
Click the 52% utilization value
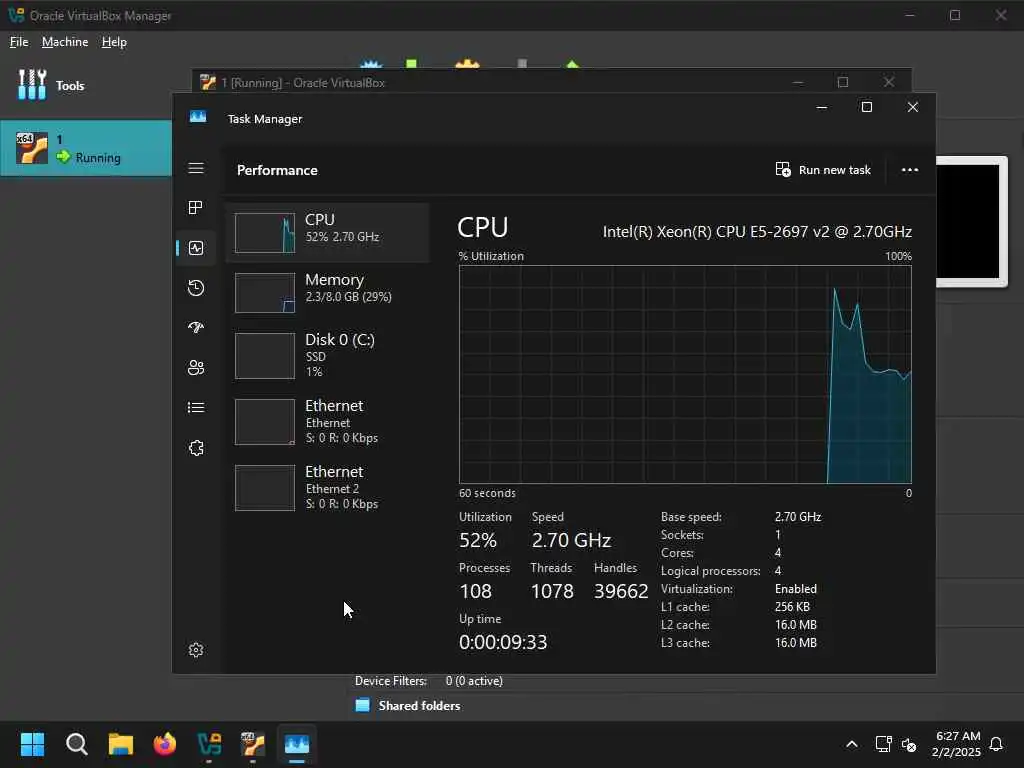pos(478,541)
